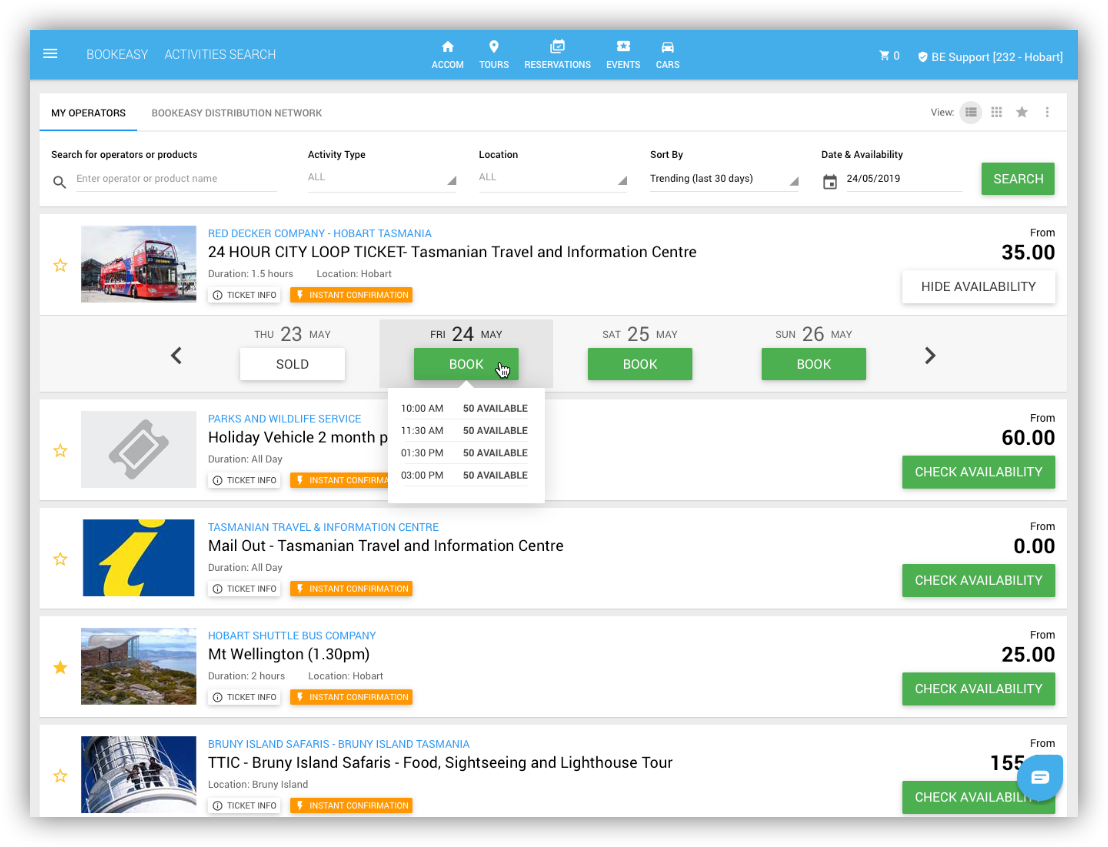Screen dimensions: 1108x847
Task: Show favourites with the star view icon
Action: [x=1022, y=112]
